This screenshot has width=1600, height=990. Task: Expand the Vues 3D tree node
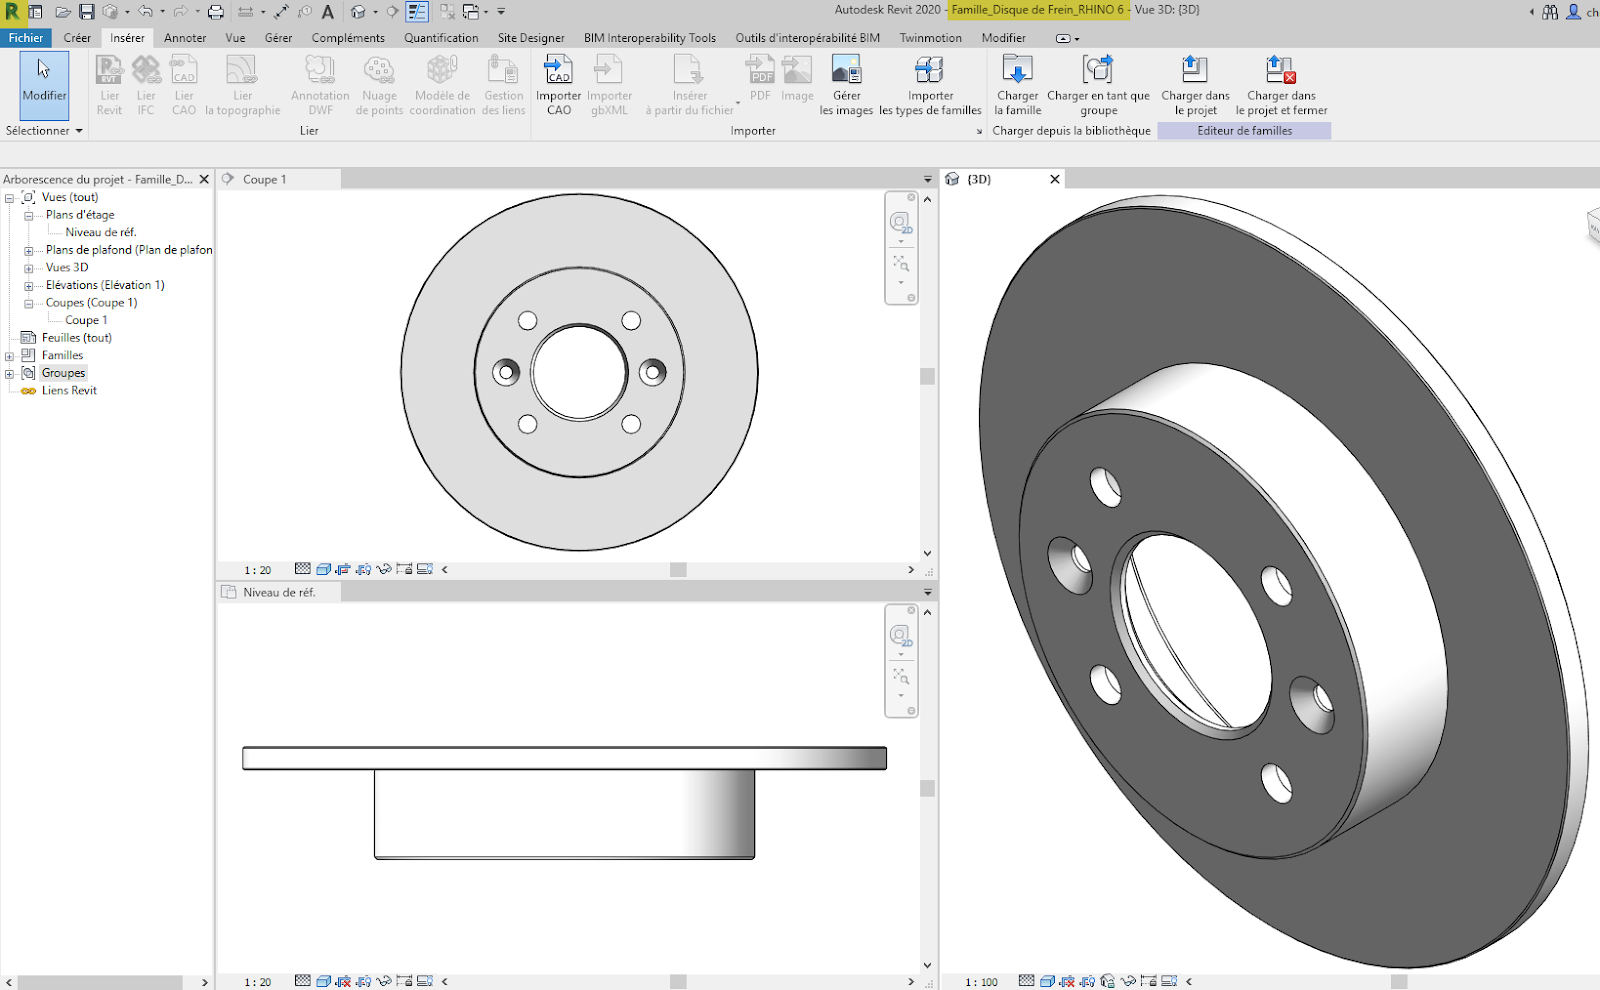pos(27,267)
